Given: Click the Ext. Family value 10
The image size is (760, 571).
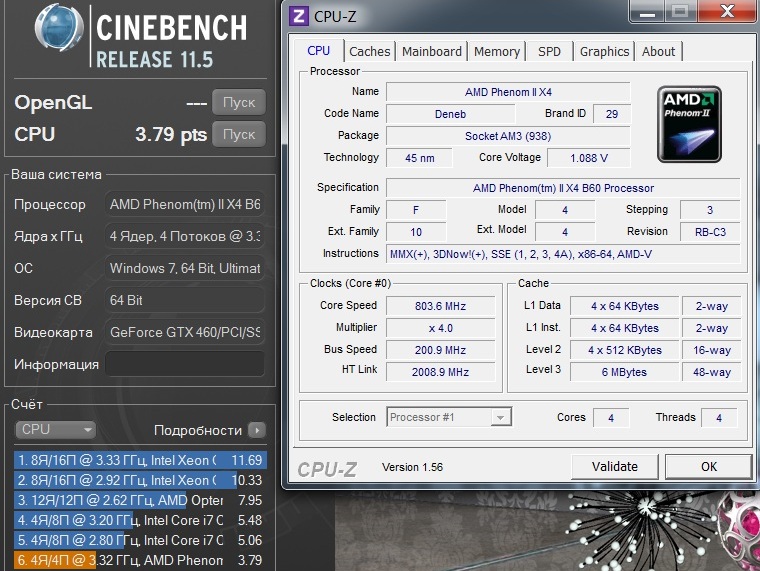Looking at the screenshot, I should pyautogui.click(x=416, y=232).
